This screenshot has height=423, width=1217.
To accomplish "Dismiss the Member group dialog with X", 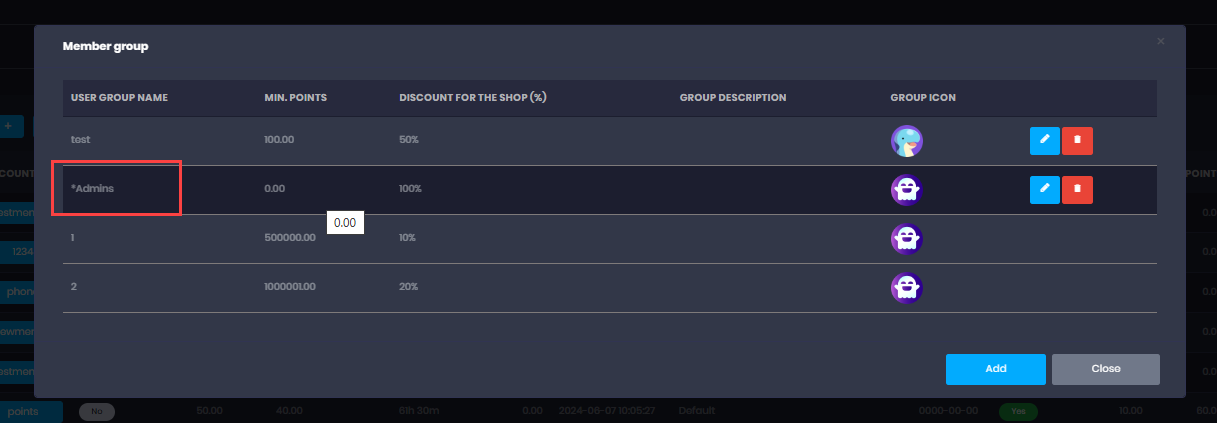I will pos(1160,42).
